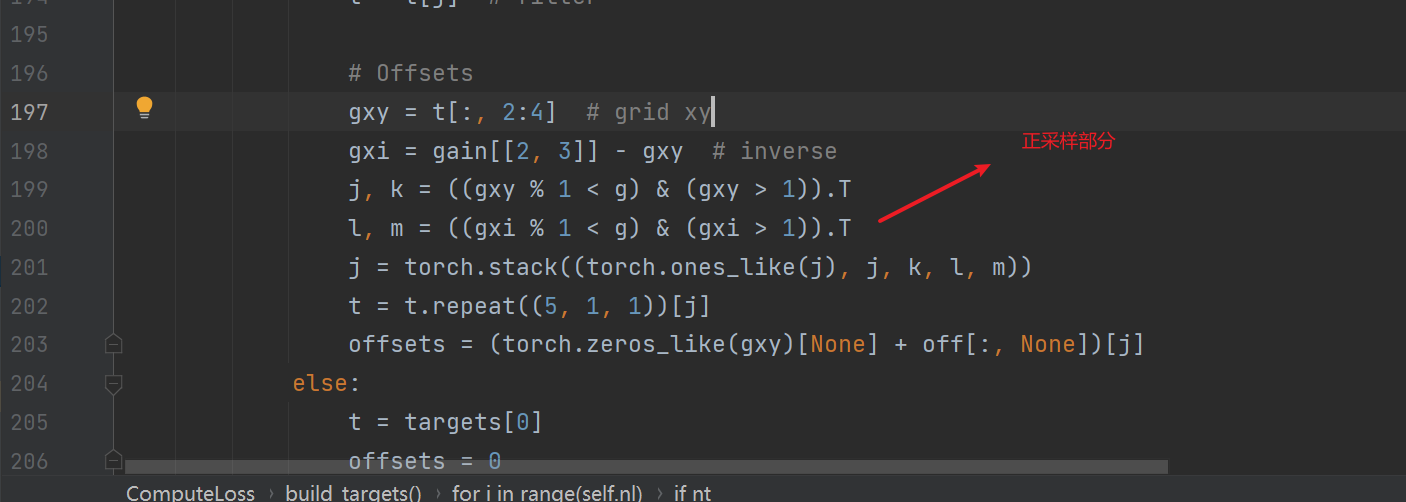This screenshot has height=502, width=1406.
Task: Toggle the fold marker on line 206
Action: pyautogui.click(x=114, y=459)
